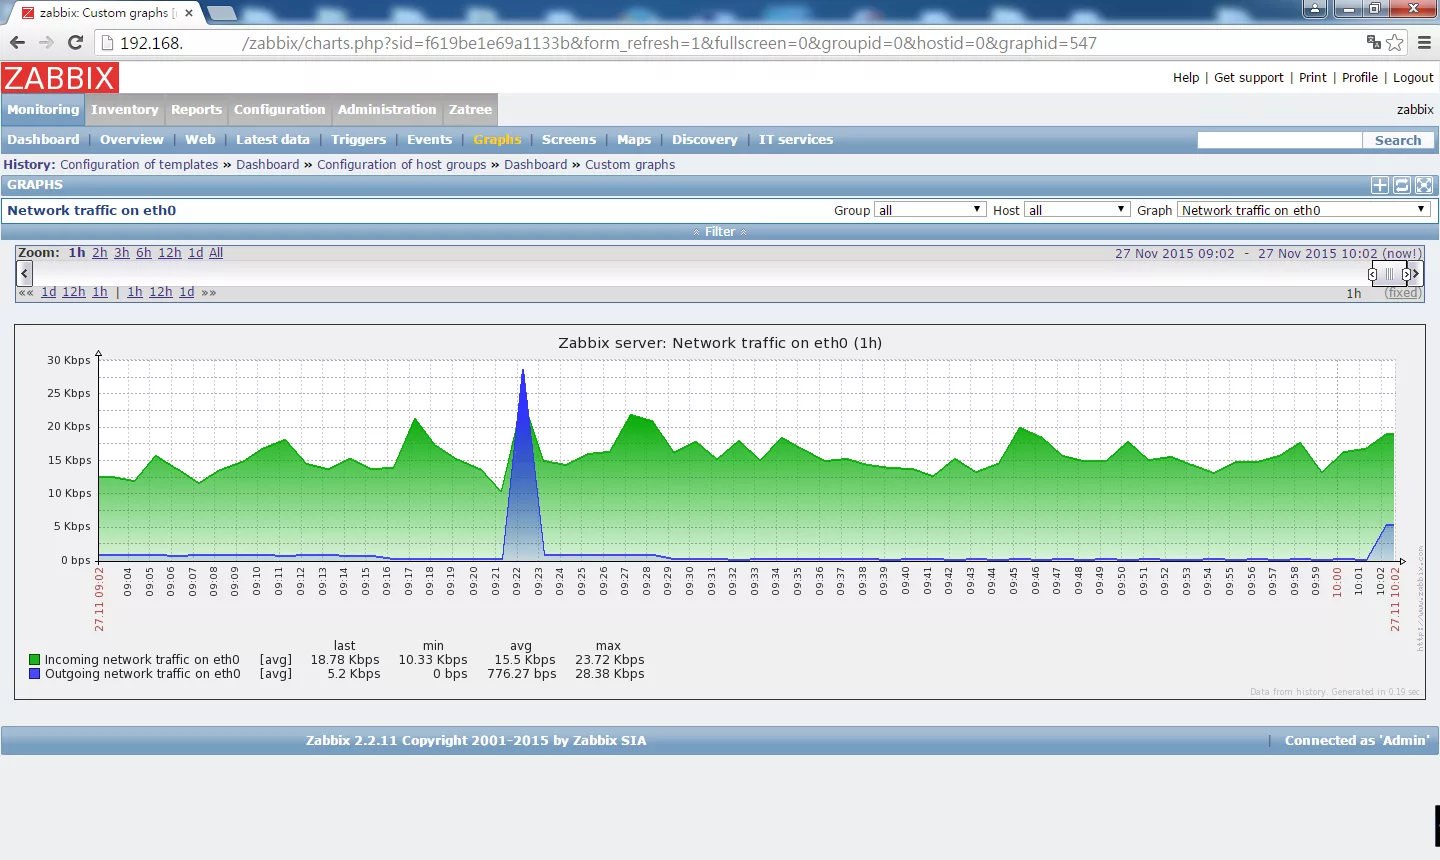Open the Discovery page

tap(704, 140)
